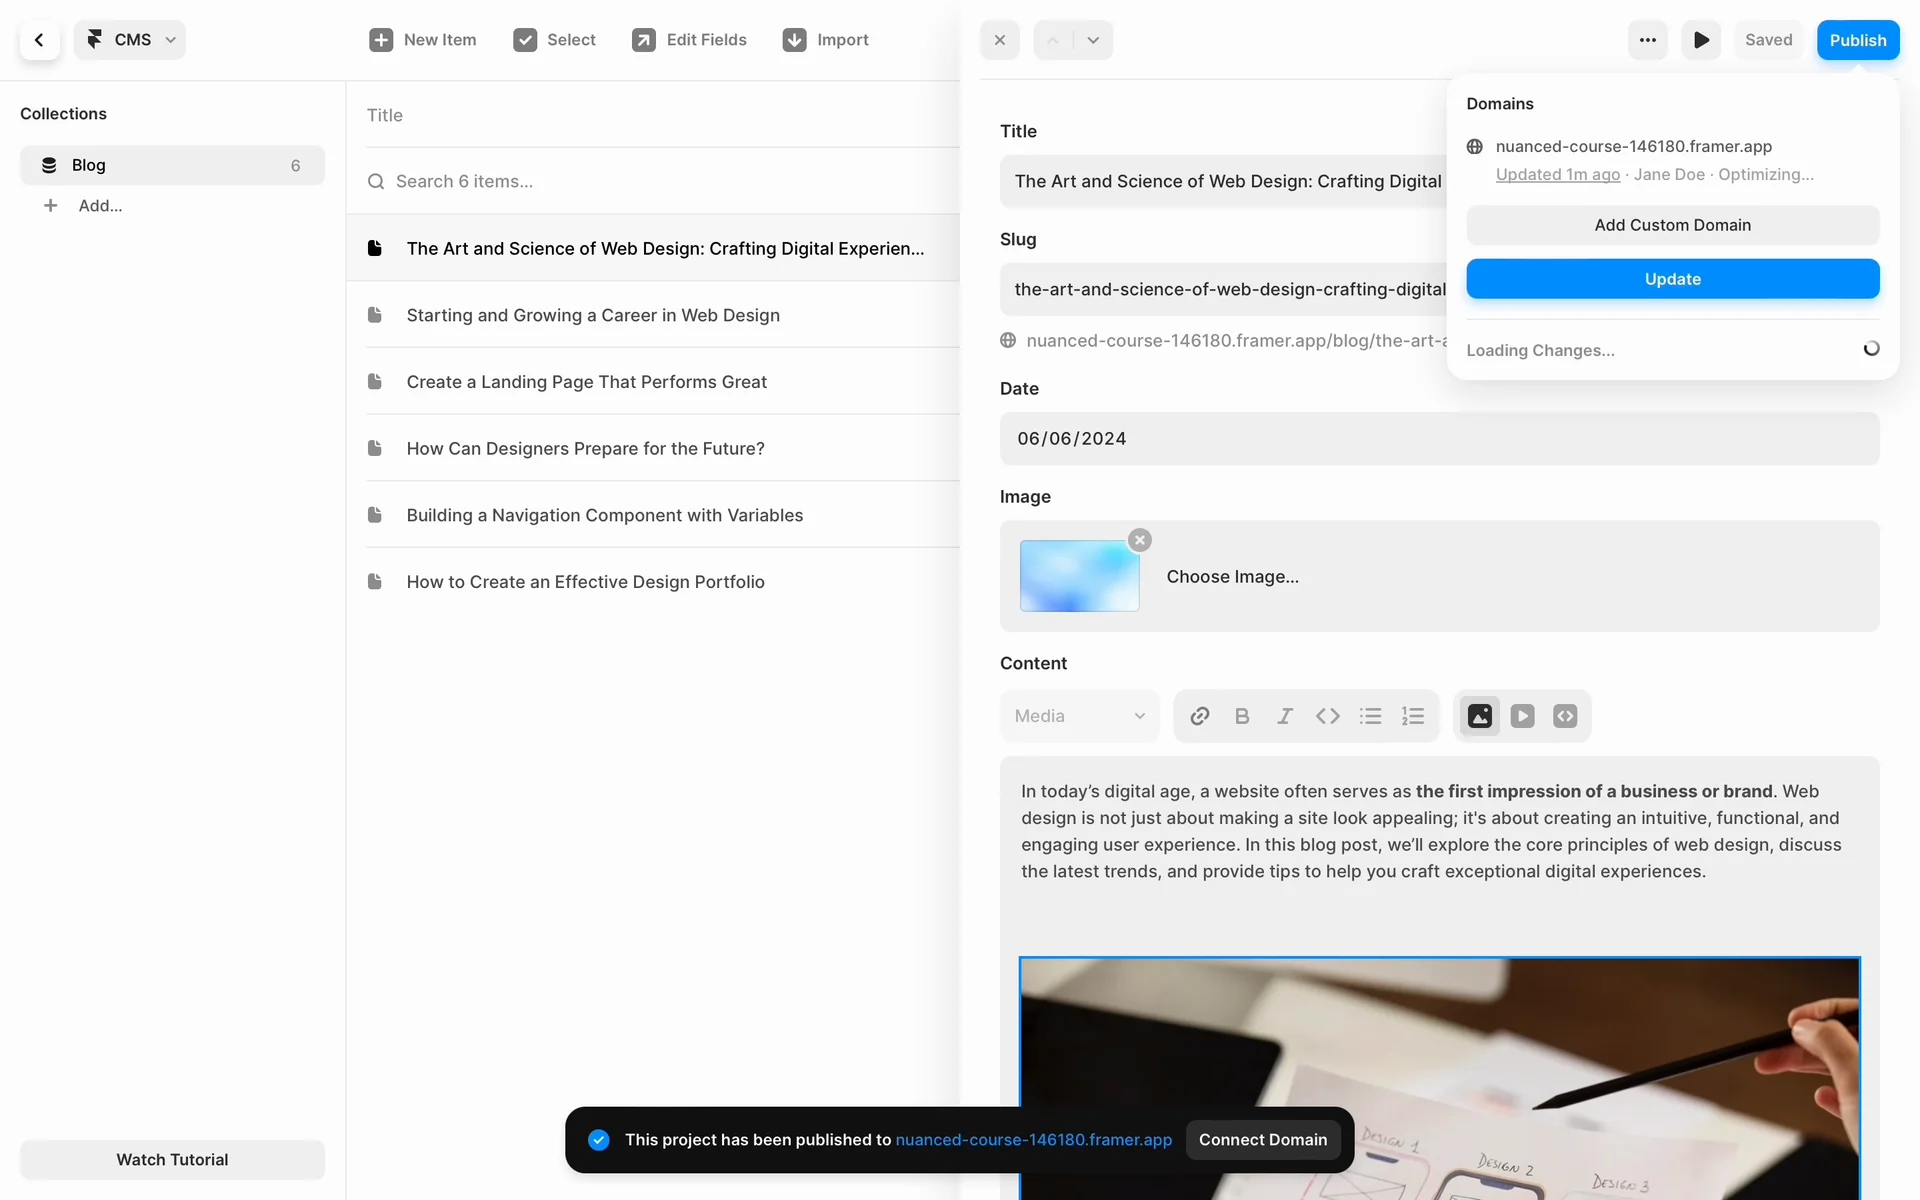Toggle bold formatting in content editor

click(1242, 716)
